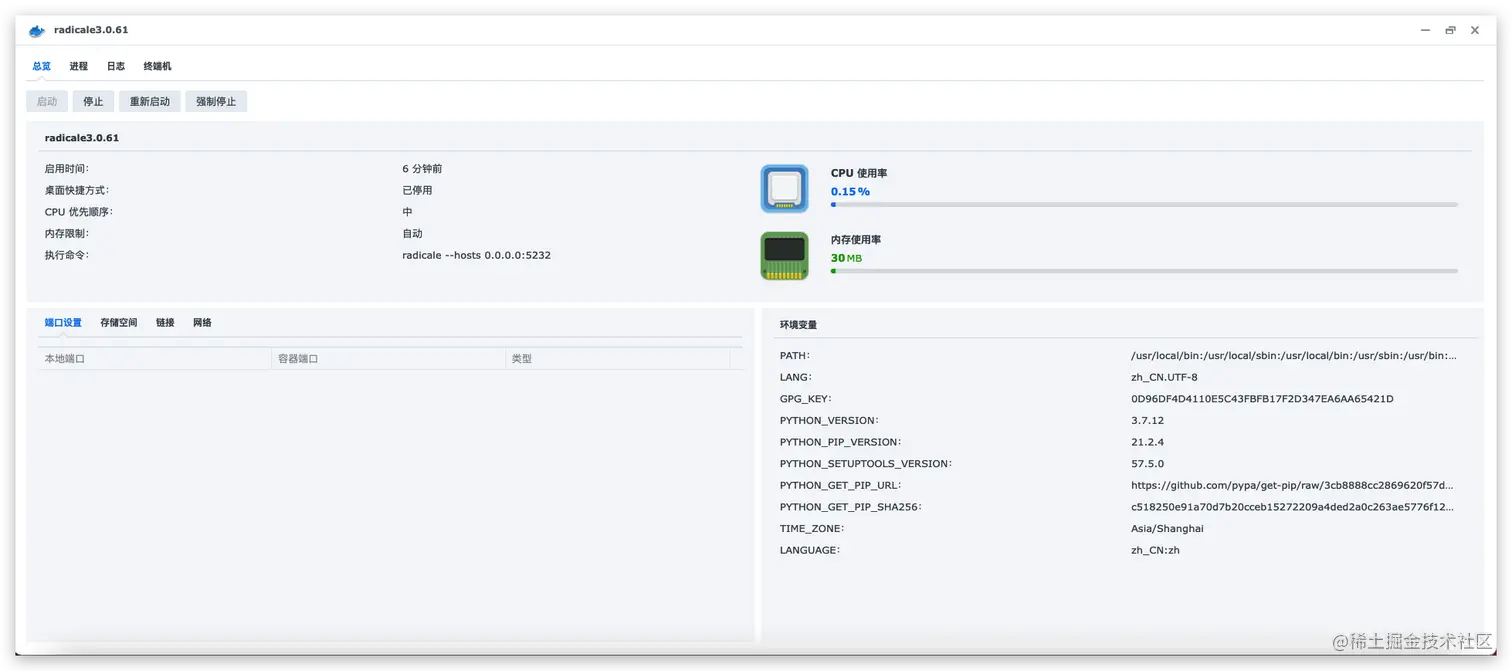
Task: Click the PYTHON_PIP_VERSION value 21.2.4
Action: [1147, 442]
